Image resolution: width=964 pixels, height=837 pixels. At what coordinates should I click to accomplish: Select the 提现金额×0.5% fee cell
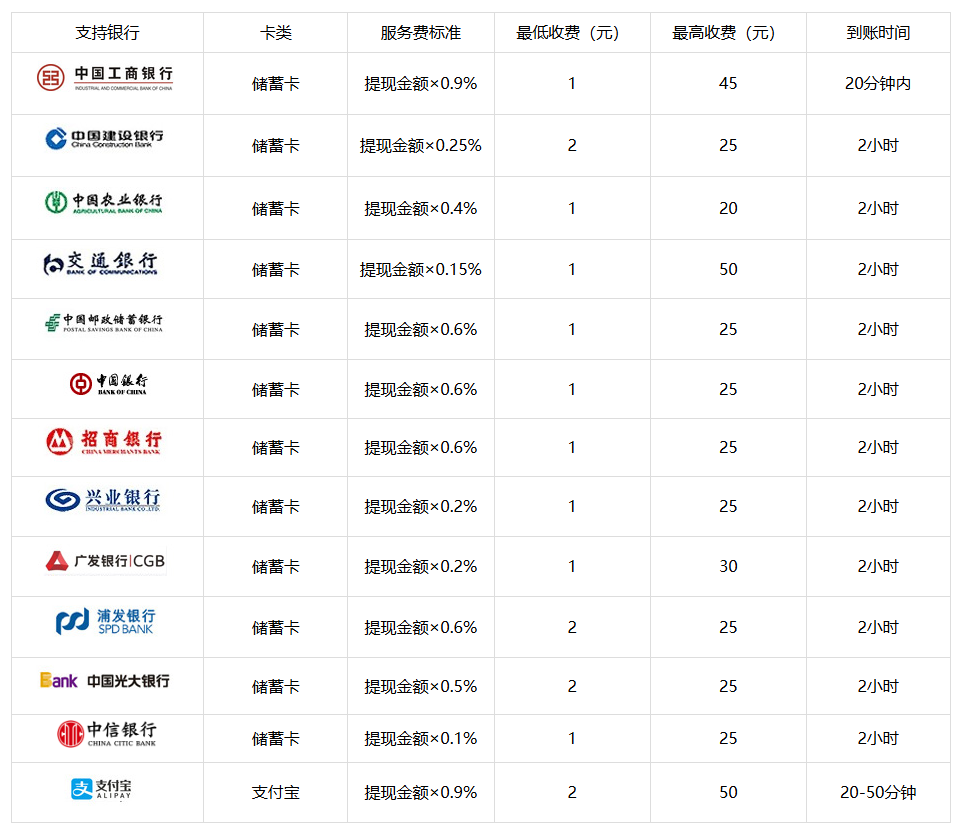point(421,686)
